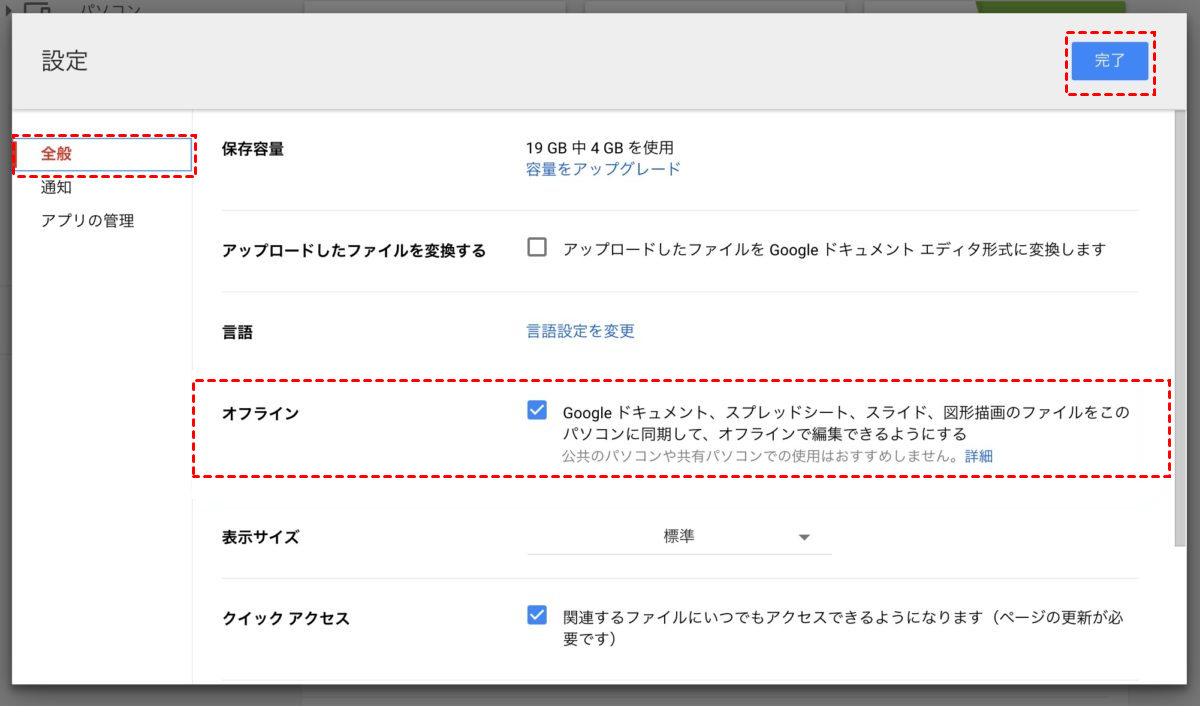Viewport: 1200px width, 706px height.
Task: Click the 設定 dialog title
Action: (x=65, y=61)
